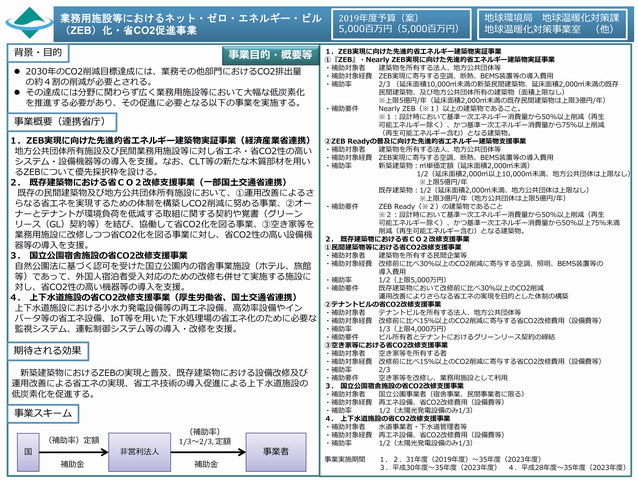Click right heading '②テナントビルの省CO2改修支援事業'
Viewport: 638px width, 481px height.
(x=383, y=304)
